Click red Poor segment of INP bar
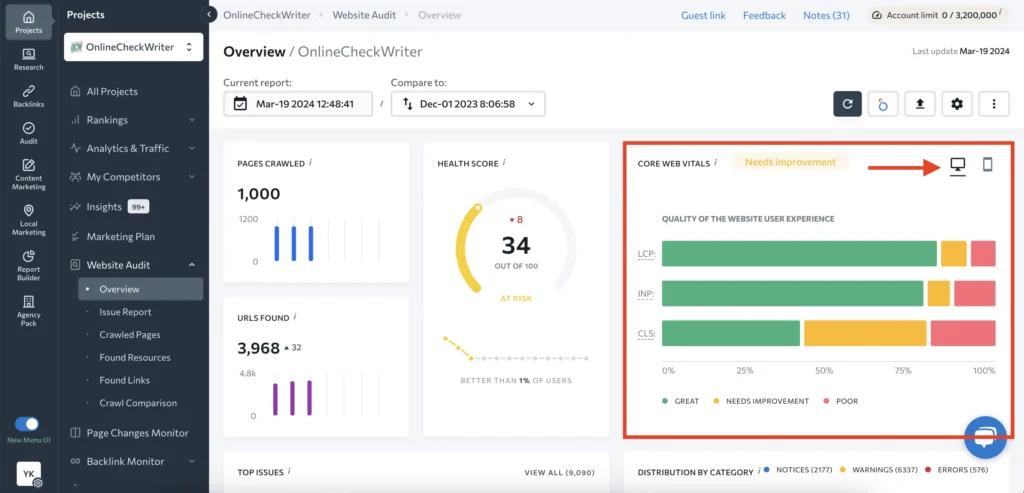The height and width of the screenshot is (493, 1024). pyautogui.click(x=974, y=294)
